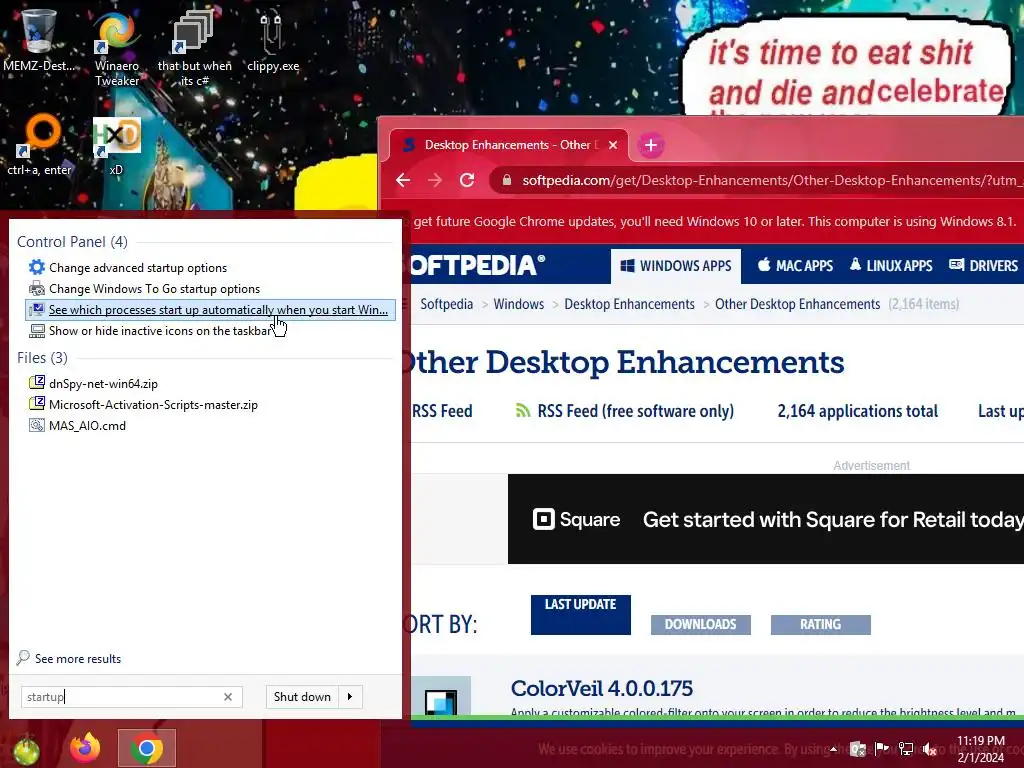
Task: Select the Mac Apps tab on Softpedia
Action: pyautogui.click(x=795, y=266)
